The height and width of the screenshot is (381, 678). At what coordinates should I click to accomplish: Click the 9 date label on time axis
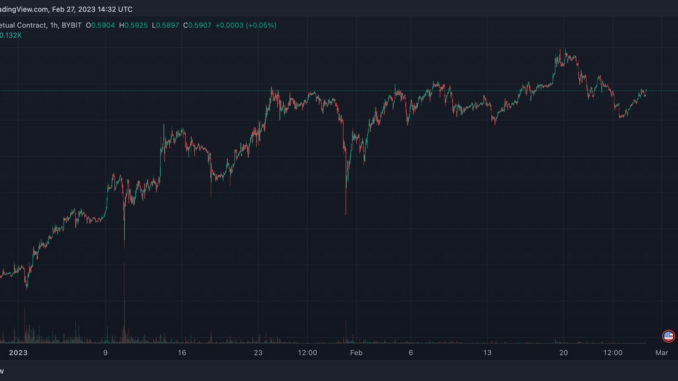[105, 353]
